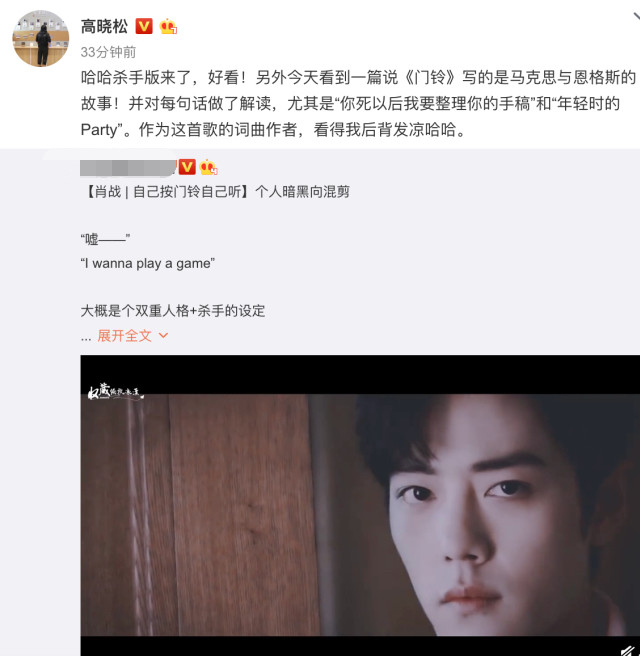Viewport: 640px width, 656px height.
Task: Open 高晓松's round profile avatar
Action: tap(41, 38)
